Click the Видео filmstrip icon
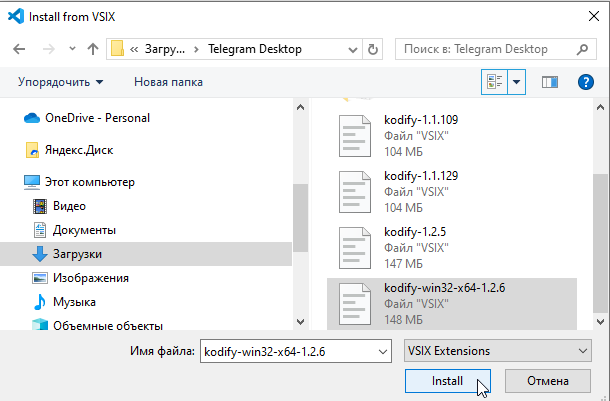Screen dimensions: 610x401 pos(40,206)
